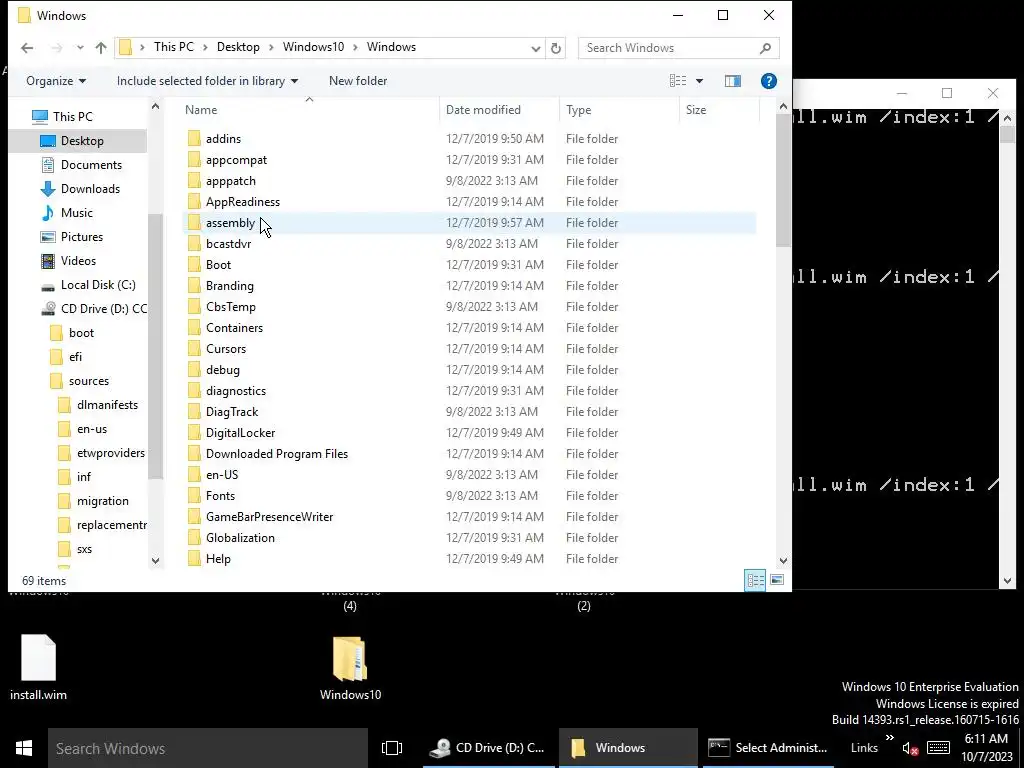Select sources folder in navigation tree
Image resolution: width=1024 pixels, height=768 pixels.
88,381
